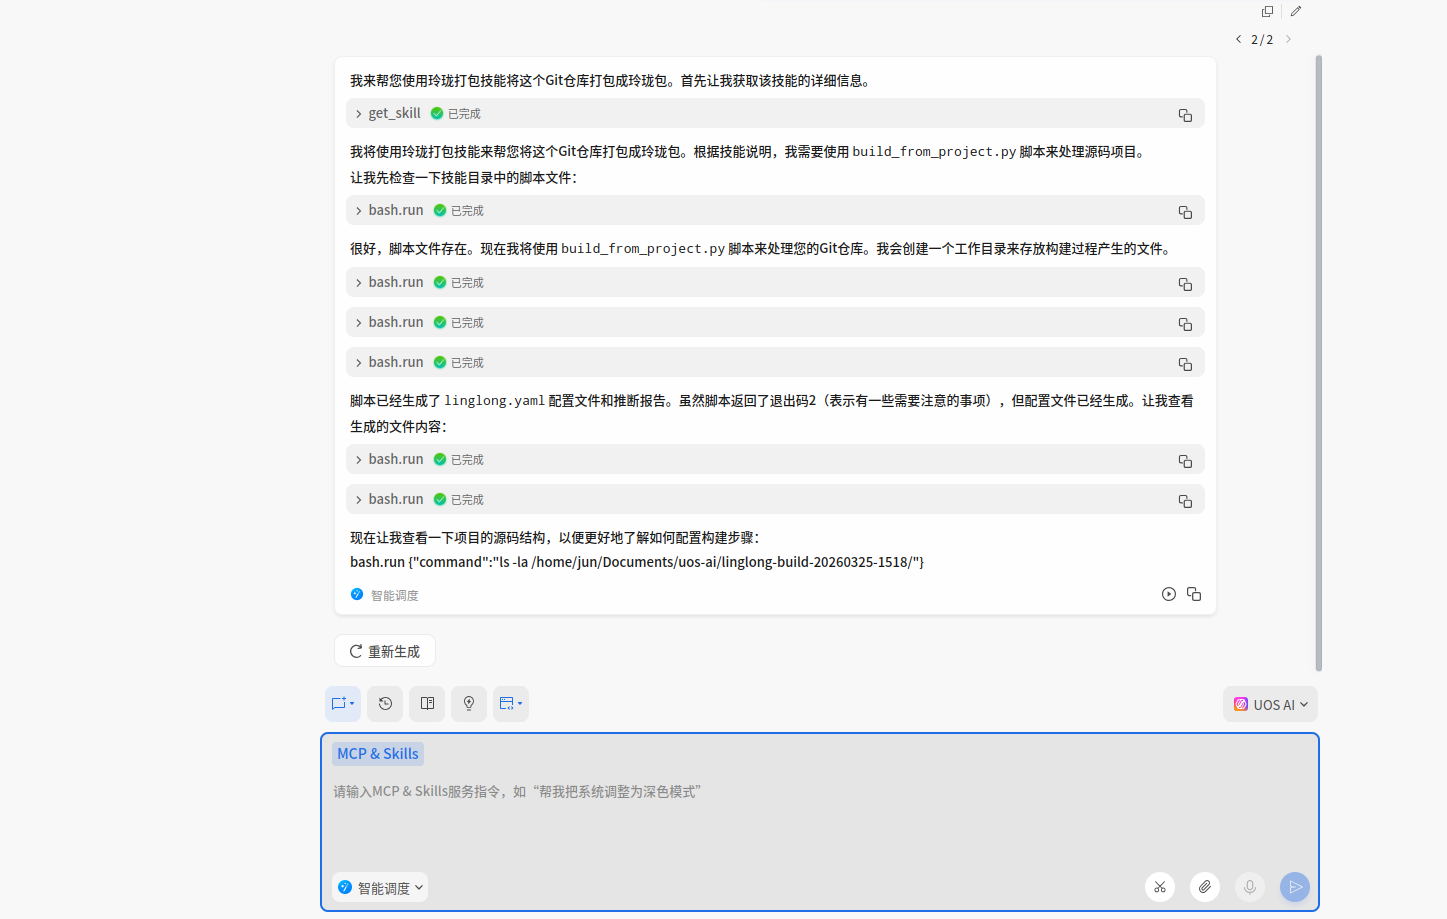Click the MCP & Skills tag
The width and height of the screenshot is (1447, 919).
(x=378, y=754)
